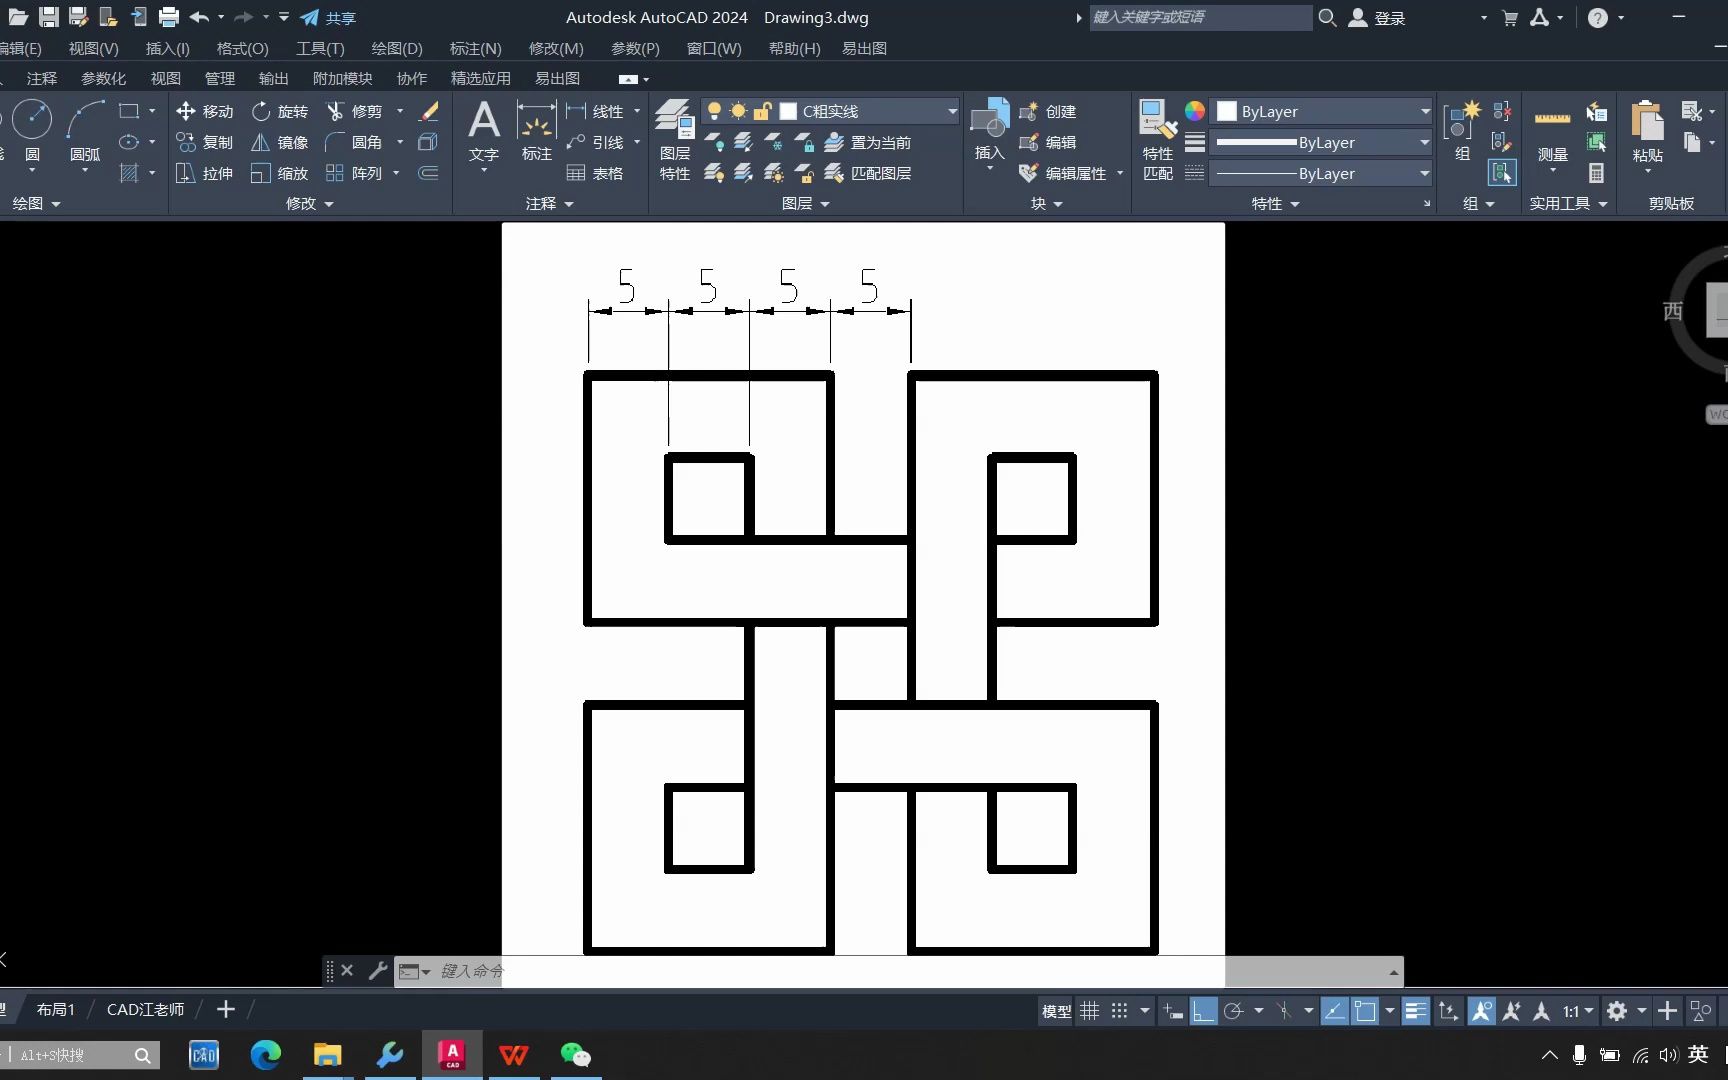Expand the 块 (Block) panel
The width and height of the screenshot is (1728, 1080).
[1047, 203]
